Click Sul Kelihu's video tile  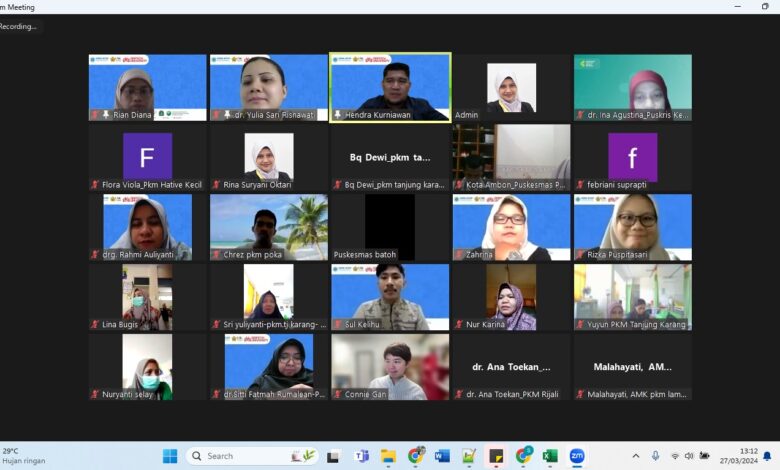click(x=390, y=297)
